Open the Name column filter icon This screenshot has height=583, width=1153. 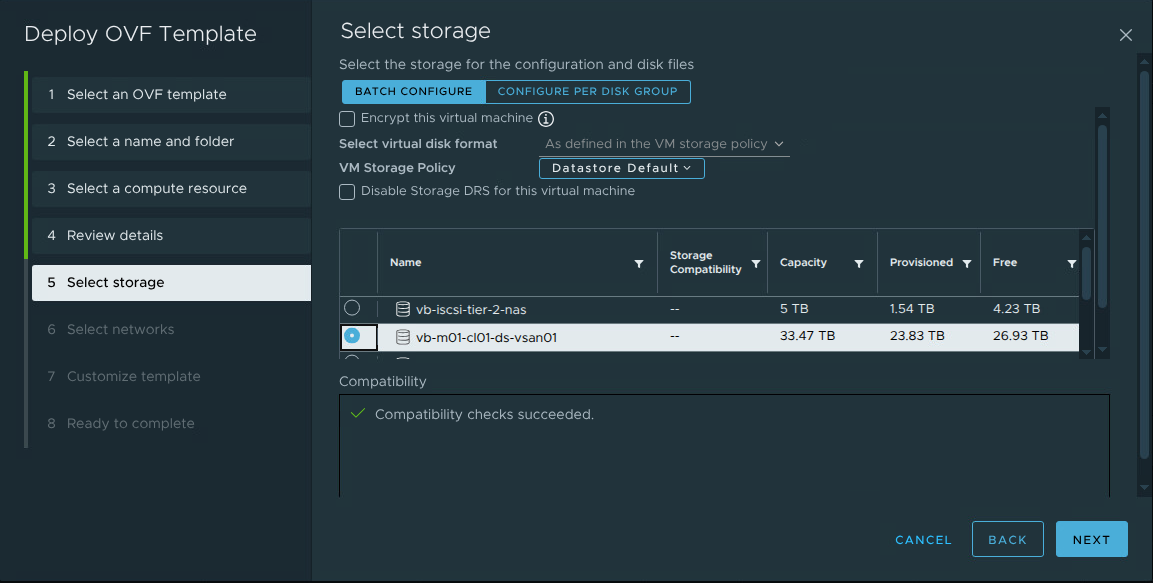point(639,264)
